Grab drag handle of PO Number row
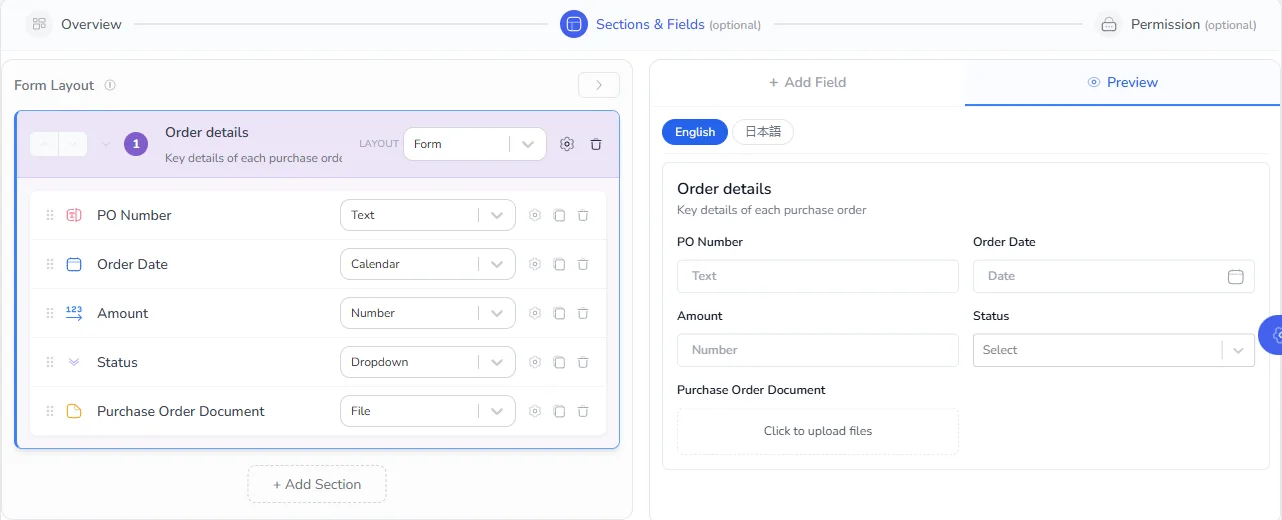 [x=50, y=215]
